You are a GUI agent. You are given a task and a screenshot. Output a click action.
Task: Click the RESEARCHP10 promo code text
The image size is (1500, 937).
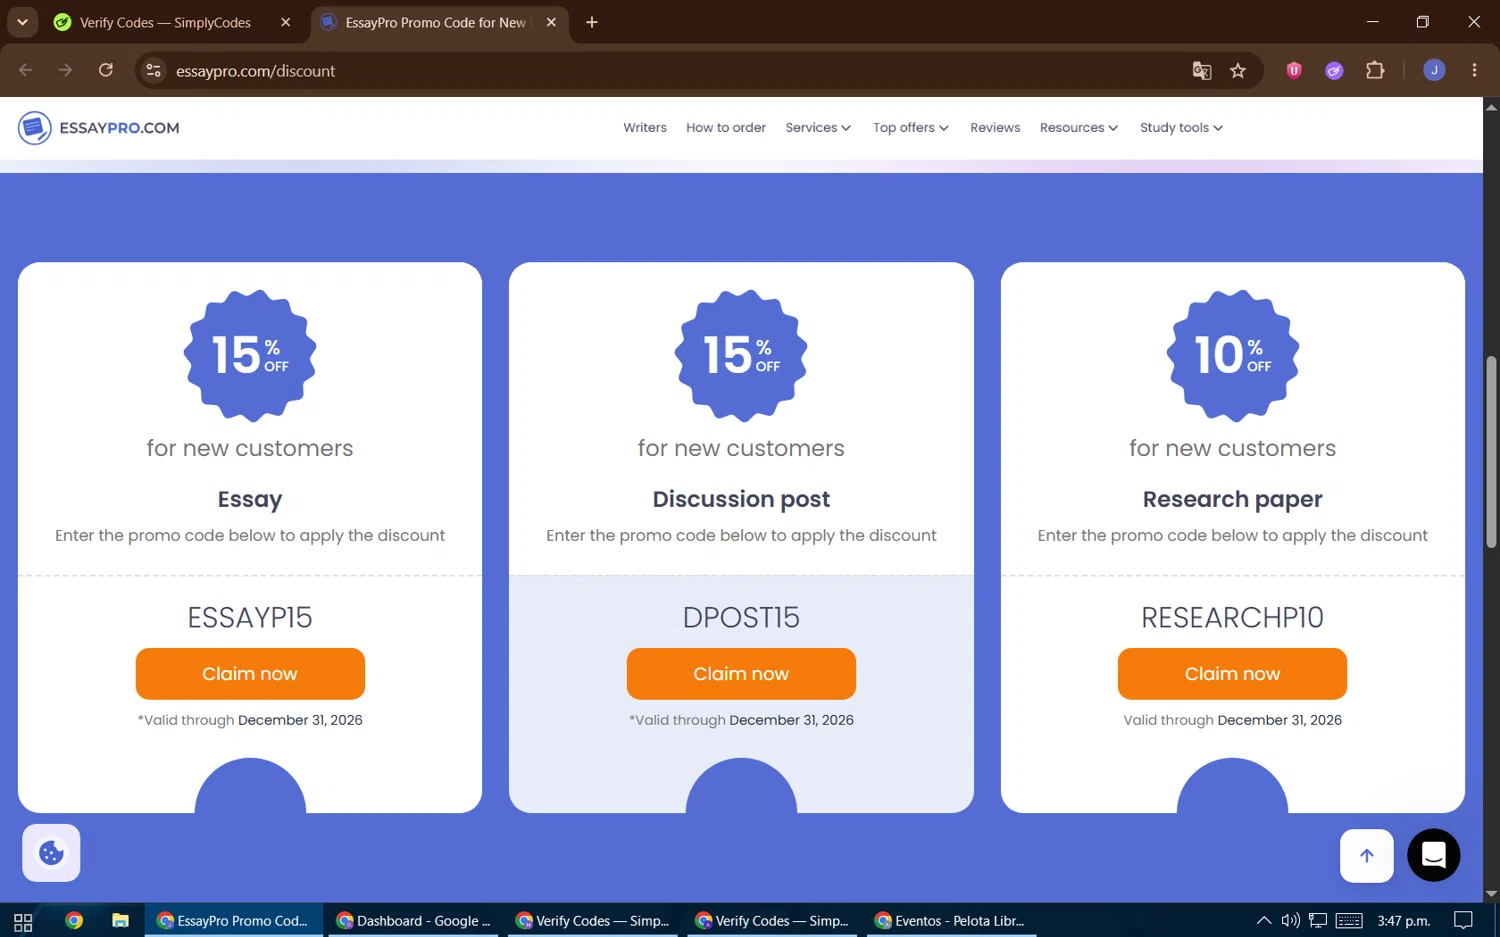(x=1232, y=617)
